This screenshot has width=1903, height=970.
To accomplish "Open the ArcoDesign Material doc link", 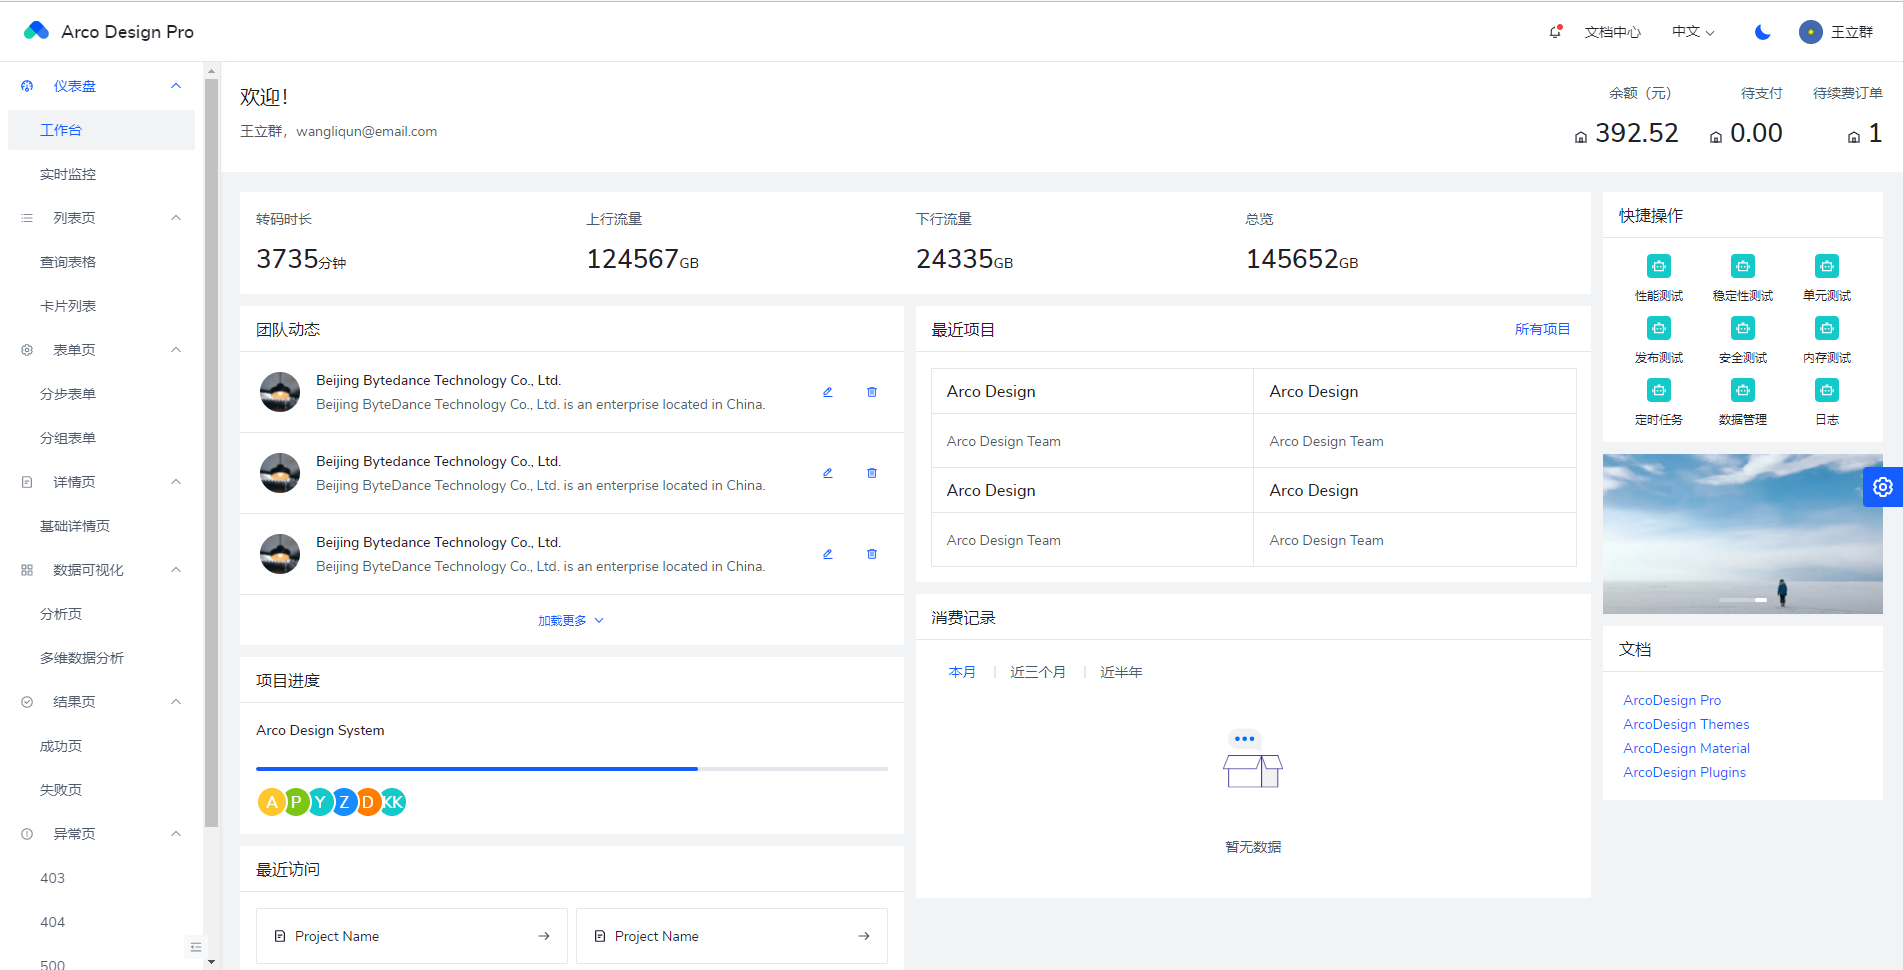I will (1686, 748).
